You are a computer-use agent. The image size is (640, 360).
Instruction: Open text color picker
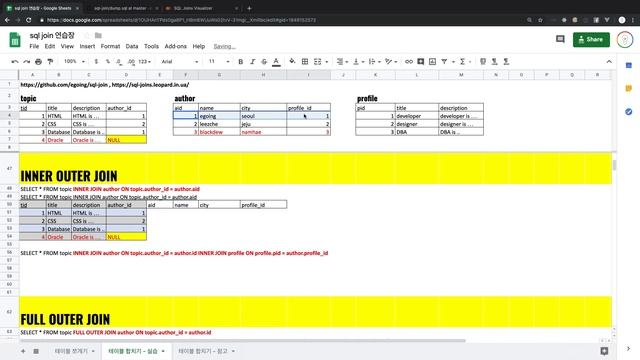point(276,62)
